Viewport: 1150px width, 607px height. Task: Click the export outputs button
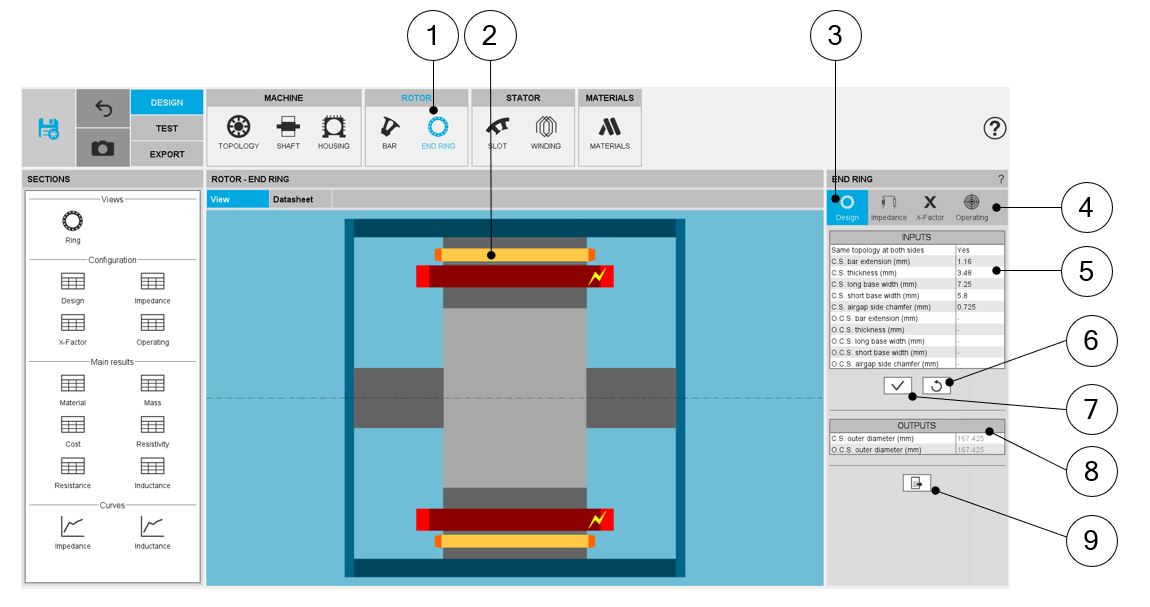tap(916, 483)
